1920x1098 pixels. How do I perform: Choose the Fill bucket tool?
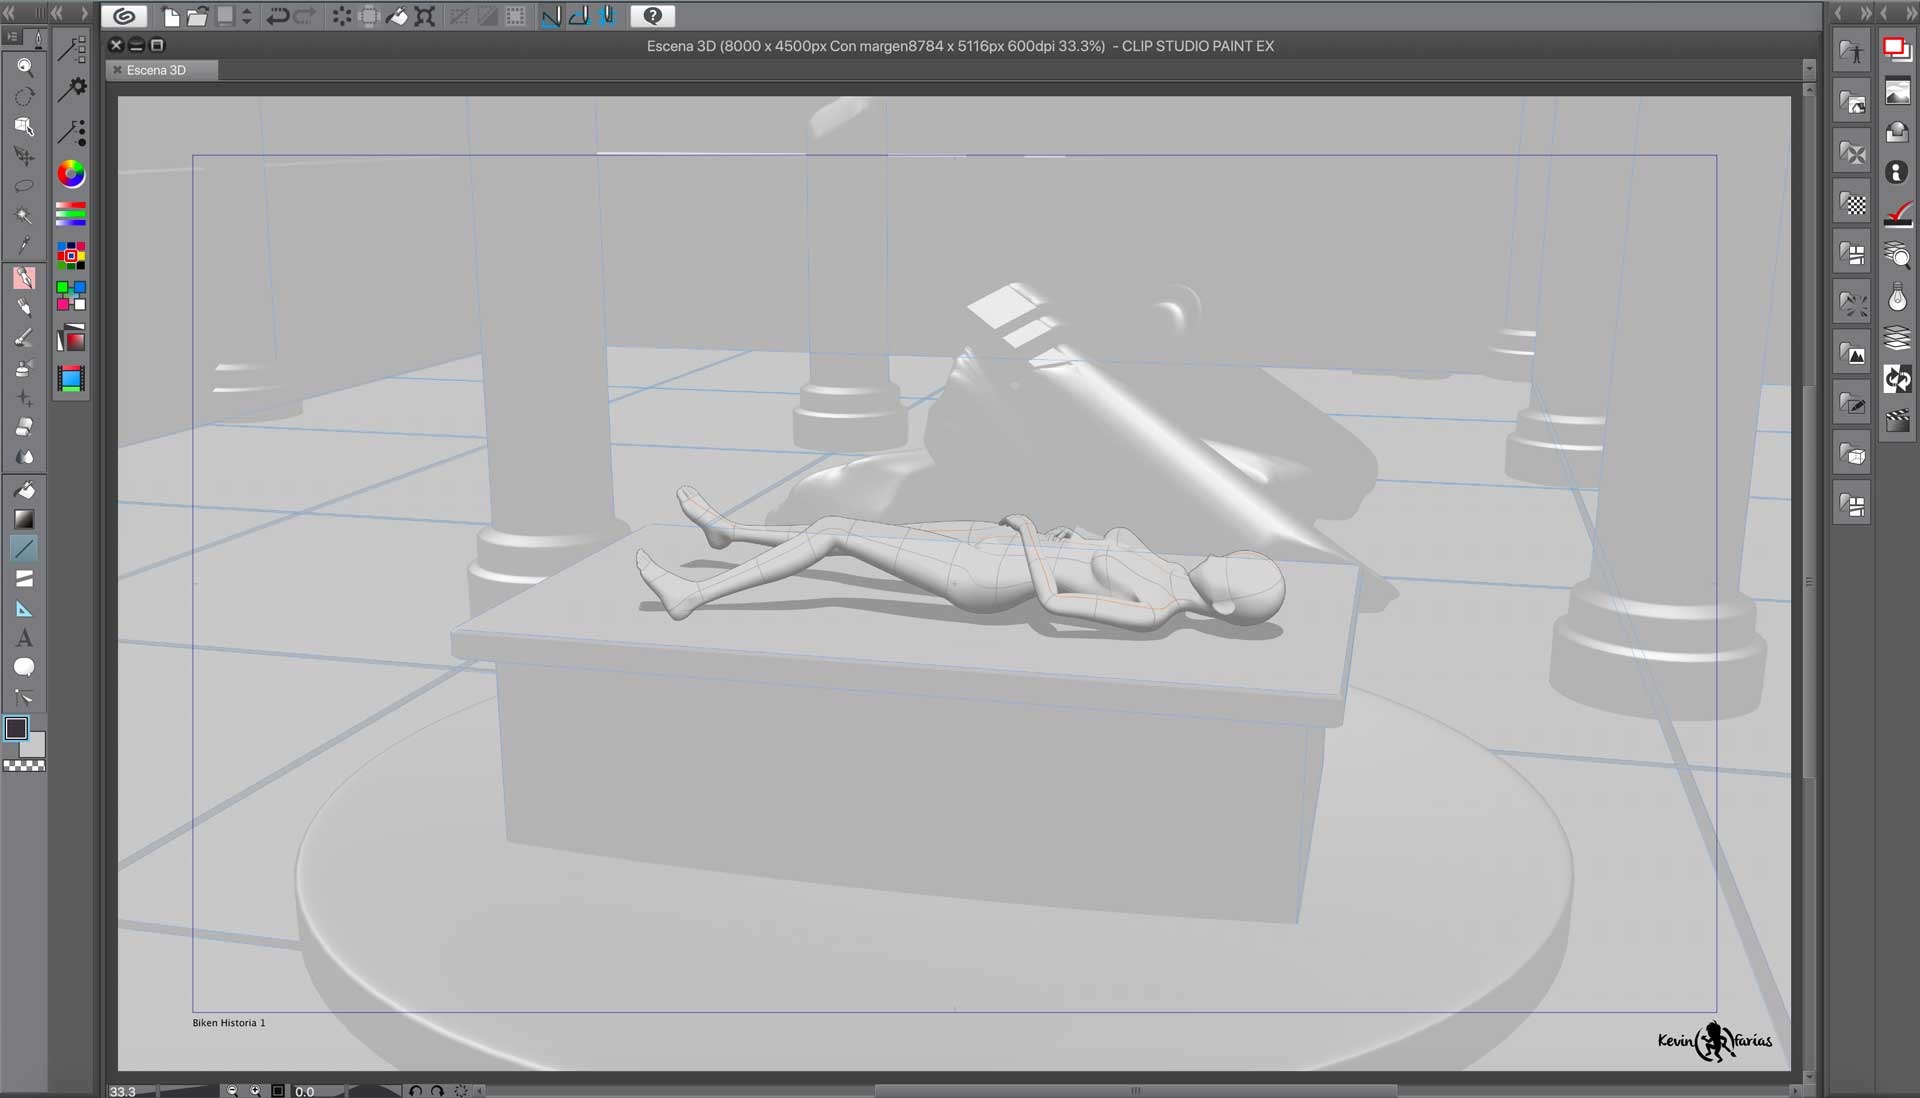pos(24,489)
